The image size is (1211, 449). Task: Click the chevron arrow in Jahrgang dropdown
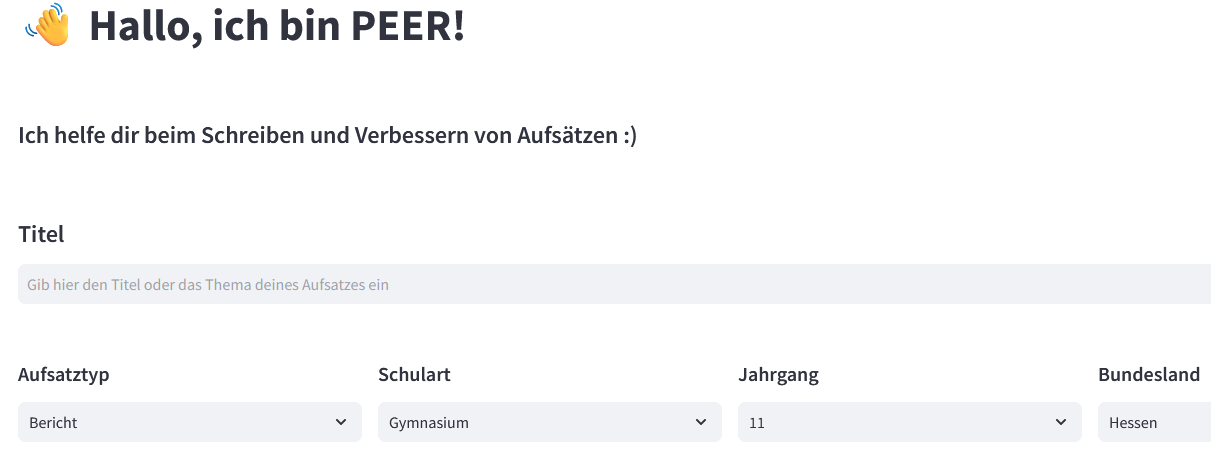(1061, 422)
